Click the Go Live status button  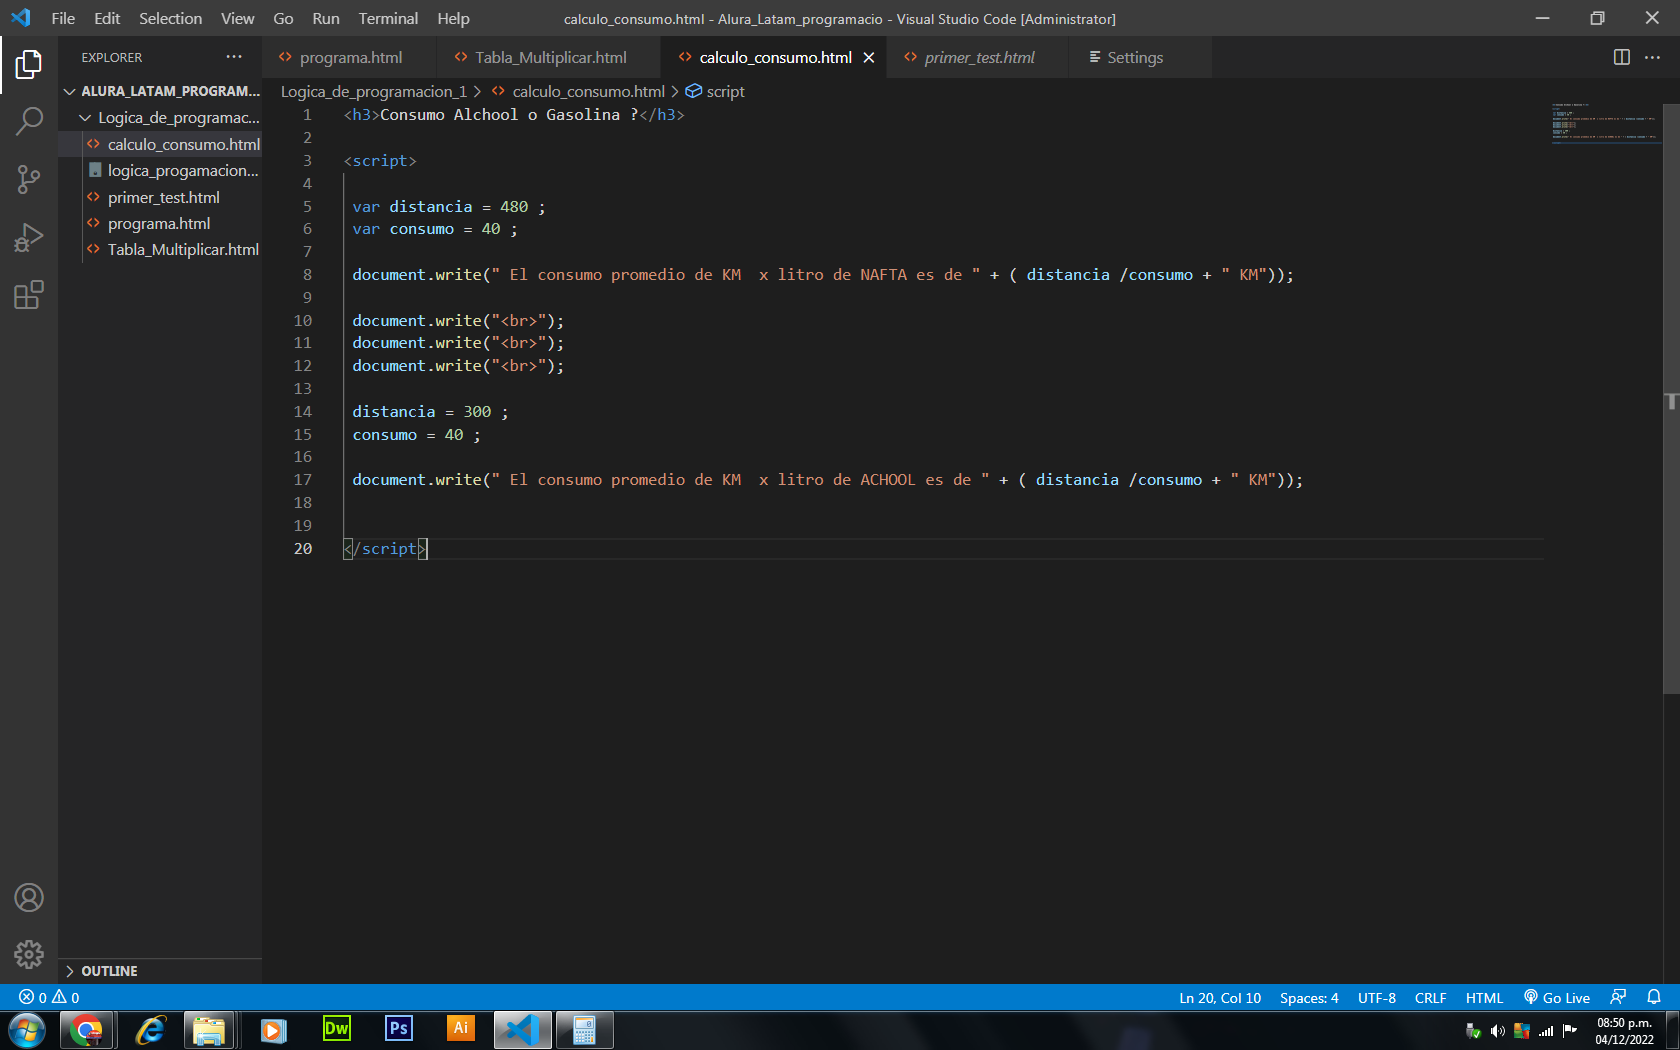point(1556,997)
